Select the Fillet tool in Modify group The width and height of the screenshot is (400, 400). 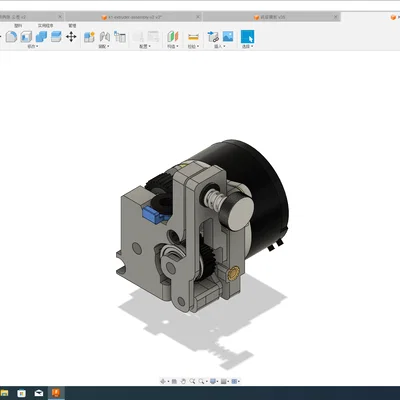point(11,36)
